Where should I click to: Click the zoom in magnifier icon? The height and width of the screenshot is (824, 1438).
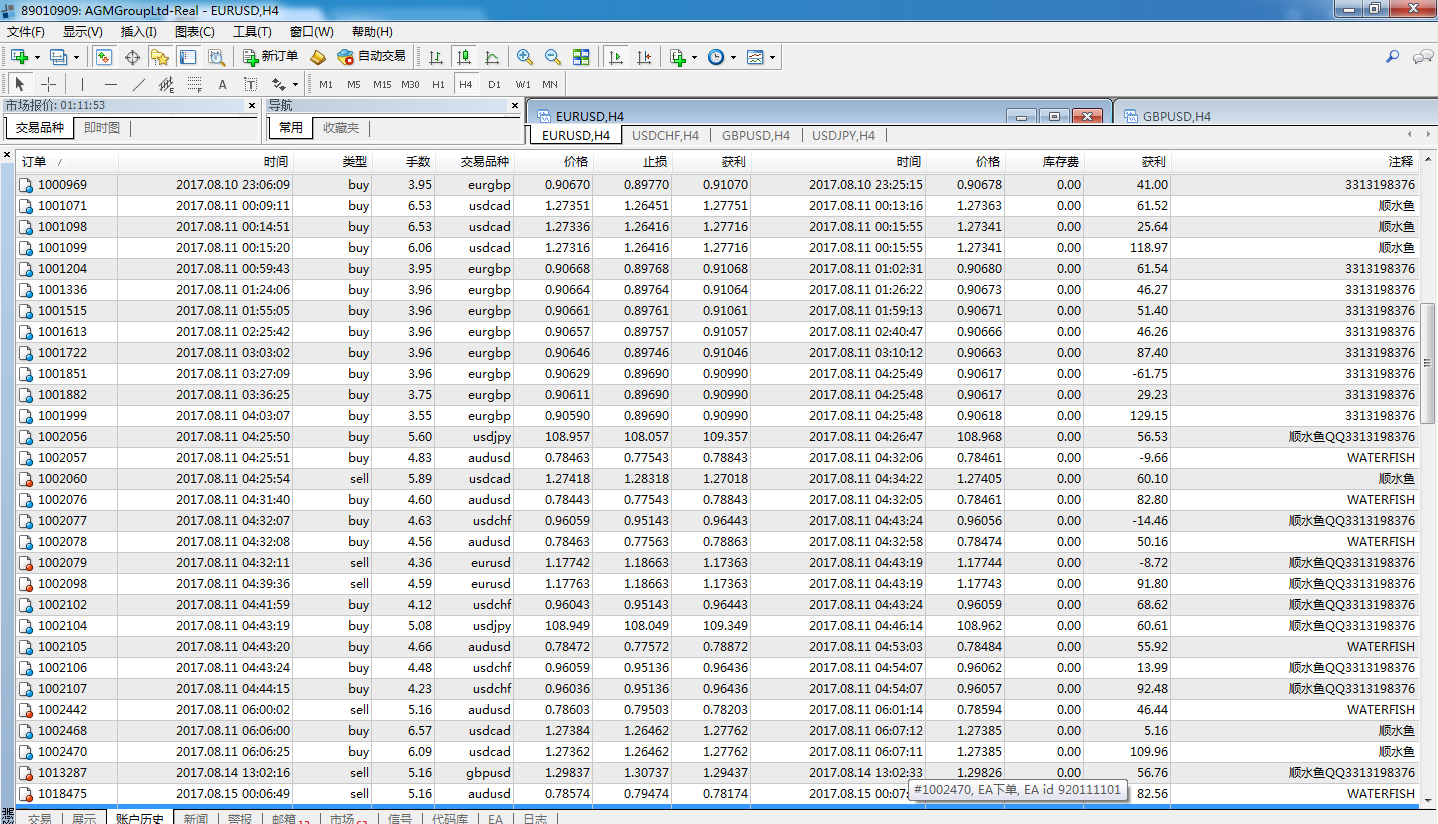[x=525, y=57]
